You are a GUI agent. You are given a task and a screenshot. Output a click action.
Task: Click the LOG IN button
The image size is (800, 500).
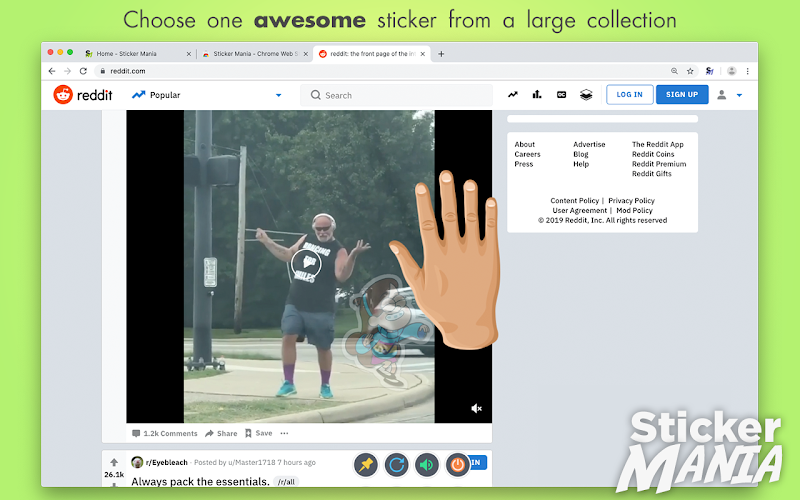[x=630, y=94]
